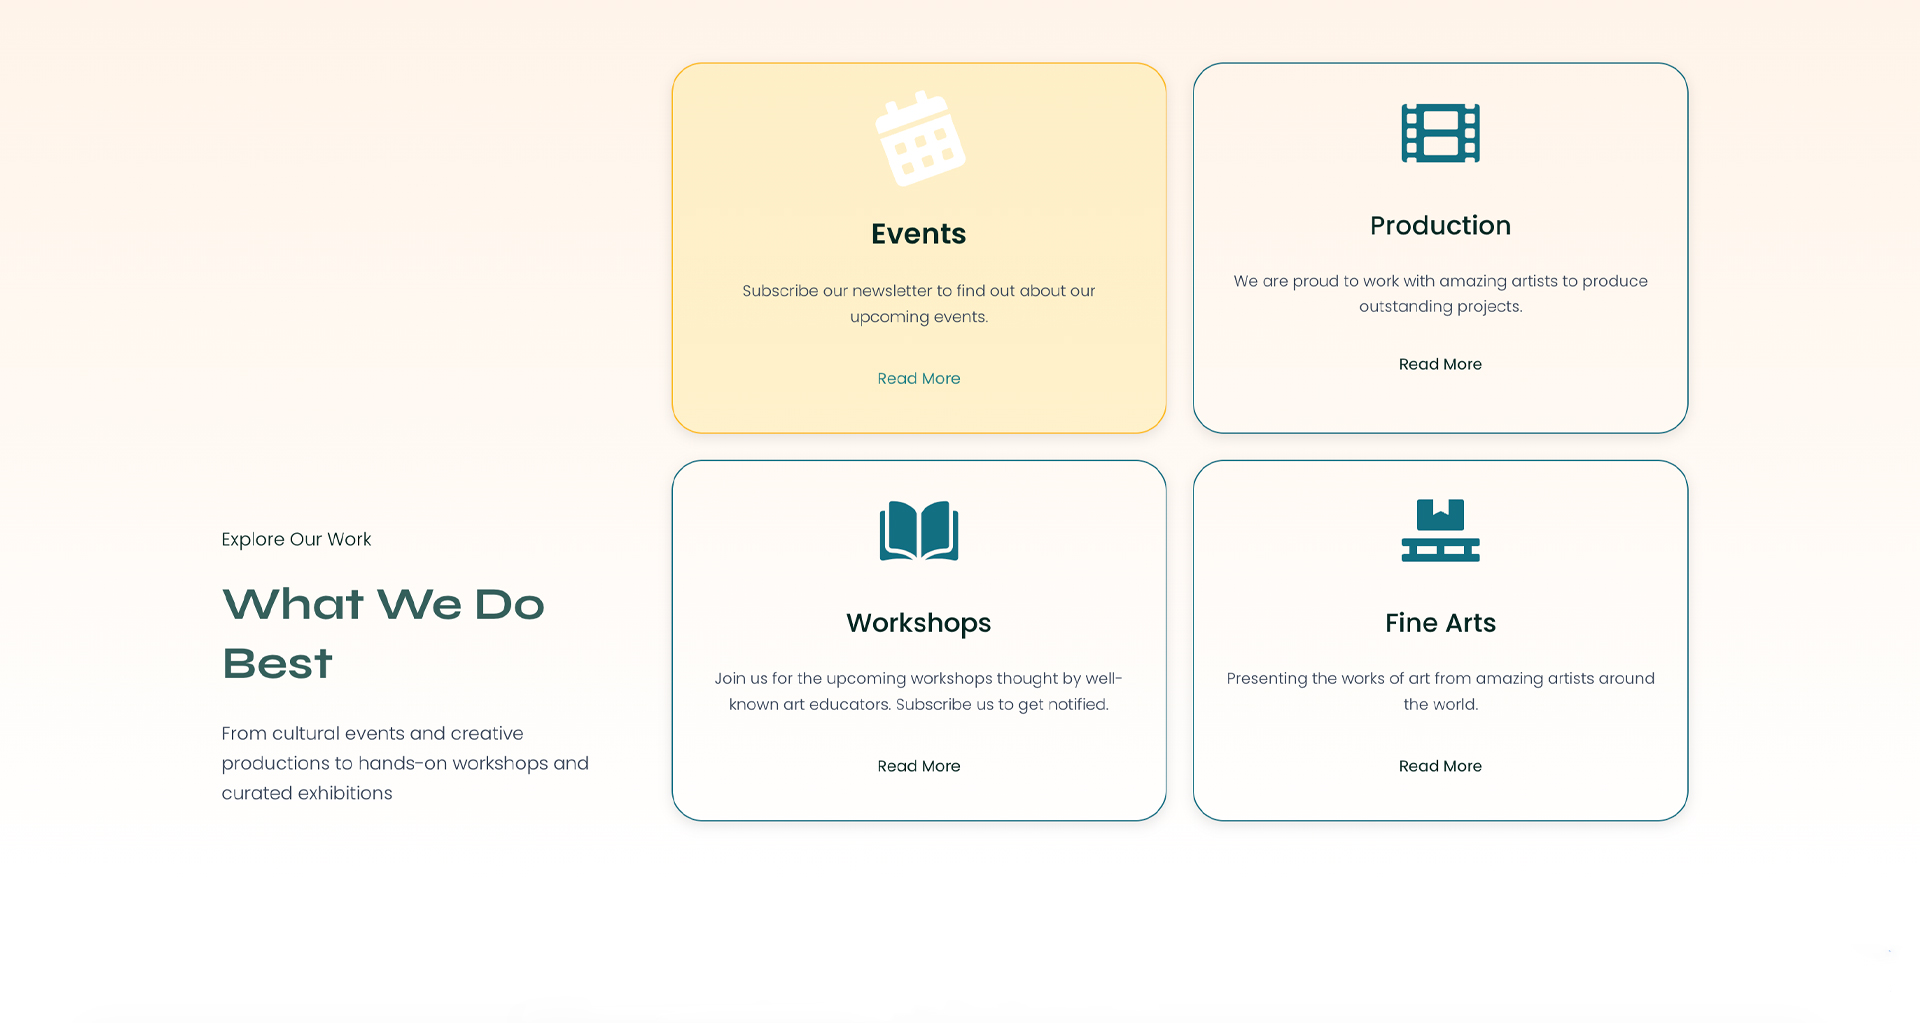Click the Workshops card title
The height and width of the screenshot is (1023, 1920).
(x=919, y=623)
